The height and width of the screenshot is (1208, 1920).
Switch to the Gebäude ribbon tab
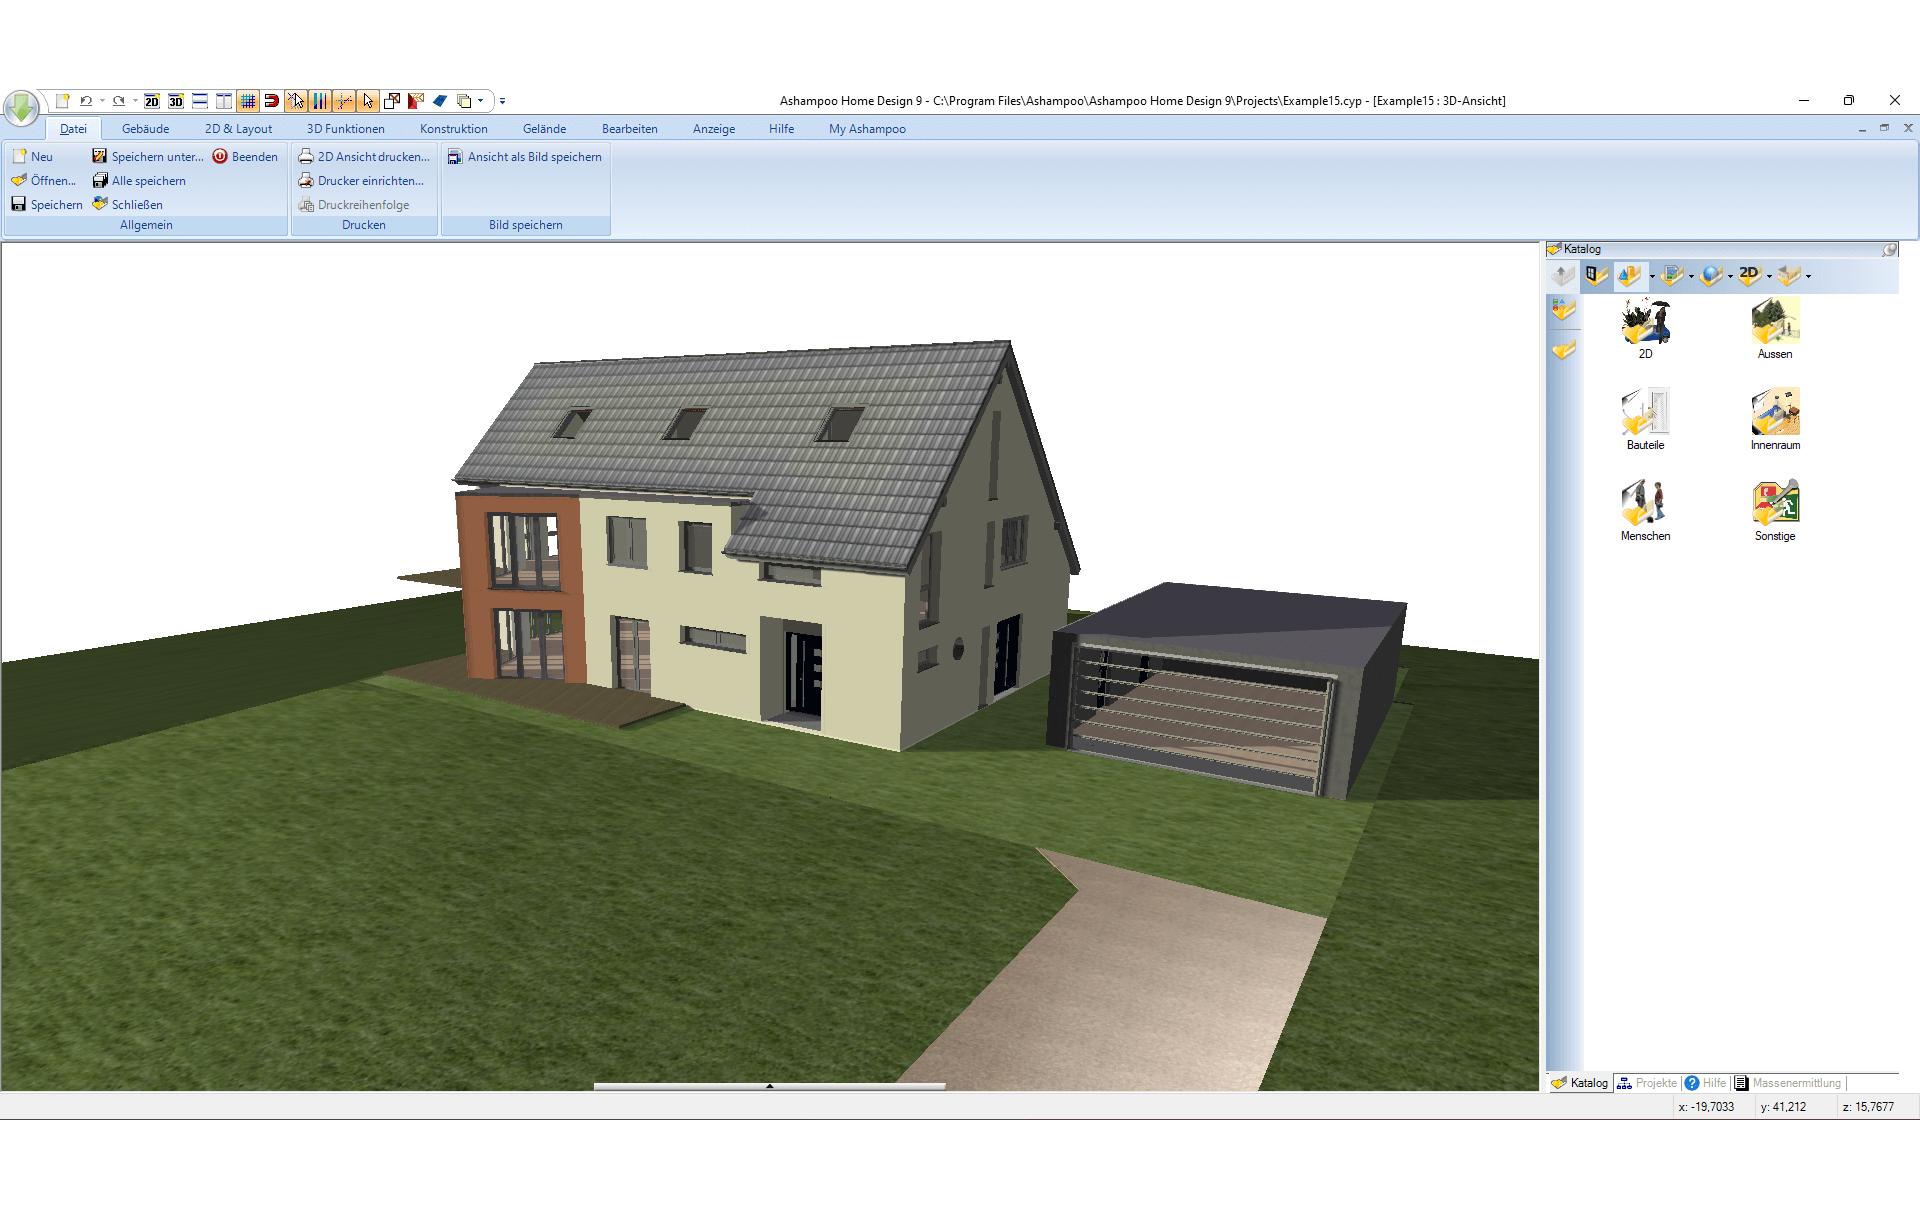coord(145,129)
